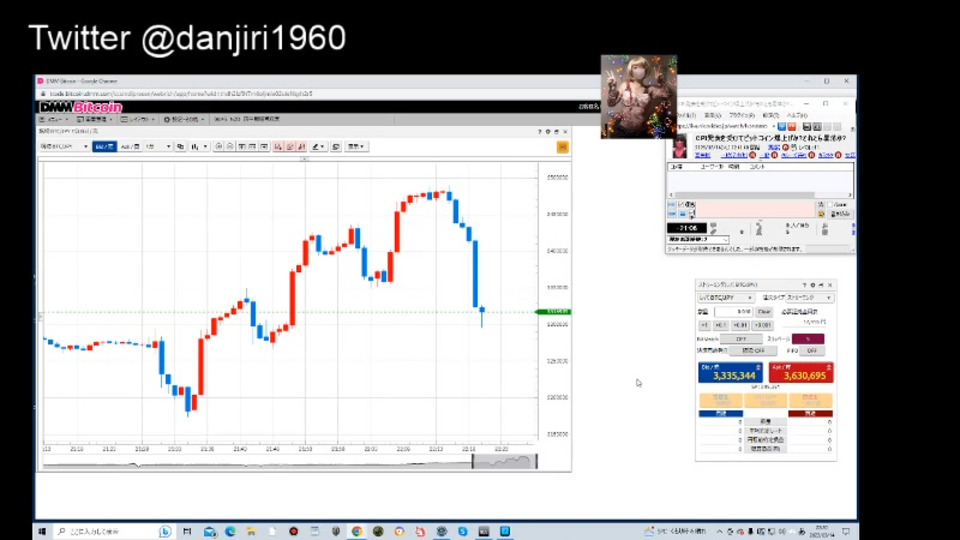Click the Bid sell price 3,335,344 button

click(730, 372)
